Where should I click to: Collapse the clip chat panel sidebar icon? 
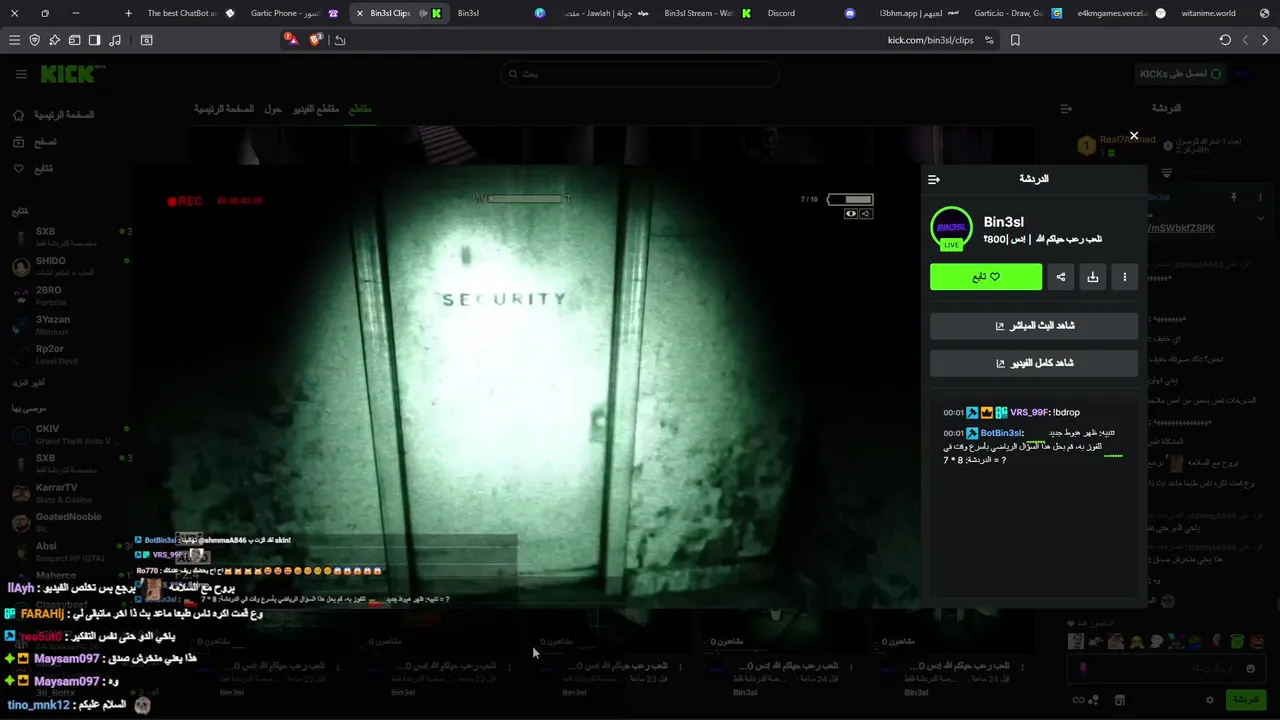(x=934, y=179)
